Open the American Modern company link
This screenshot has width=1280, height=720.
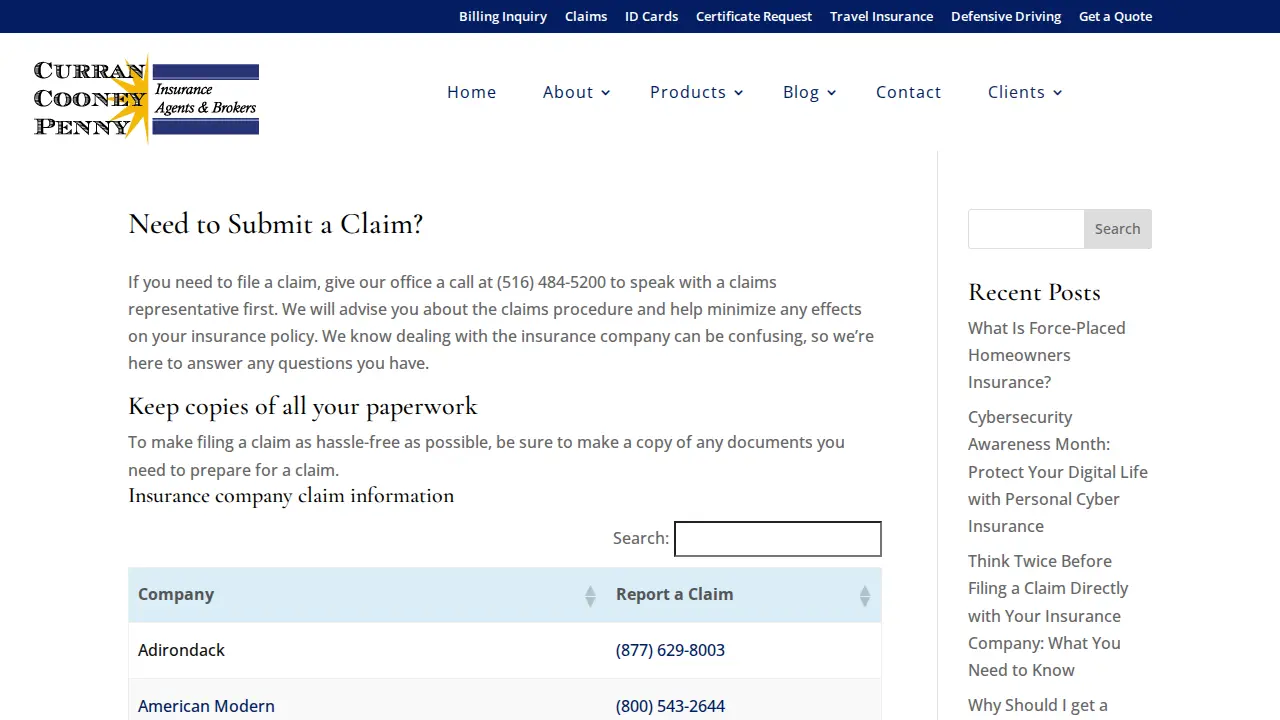point(206,706)
